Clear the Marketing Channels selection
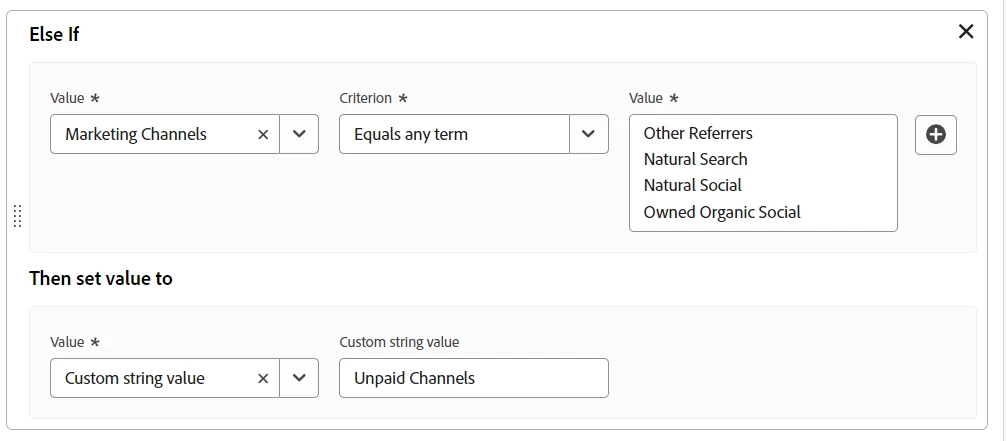Viewport: 1007px width, 441px height. click(x=263, y=135)
